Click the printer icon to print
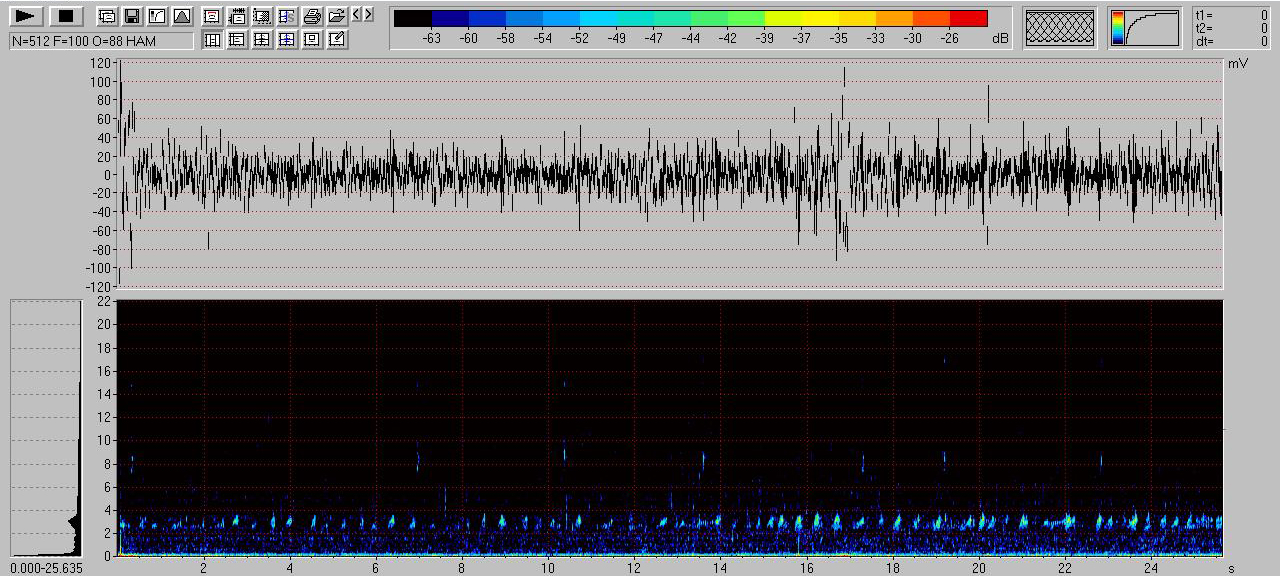 pyautogui.click(x=312, y=16)
